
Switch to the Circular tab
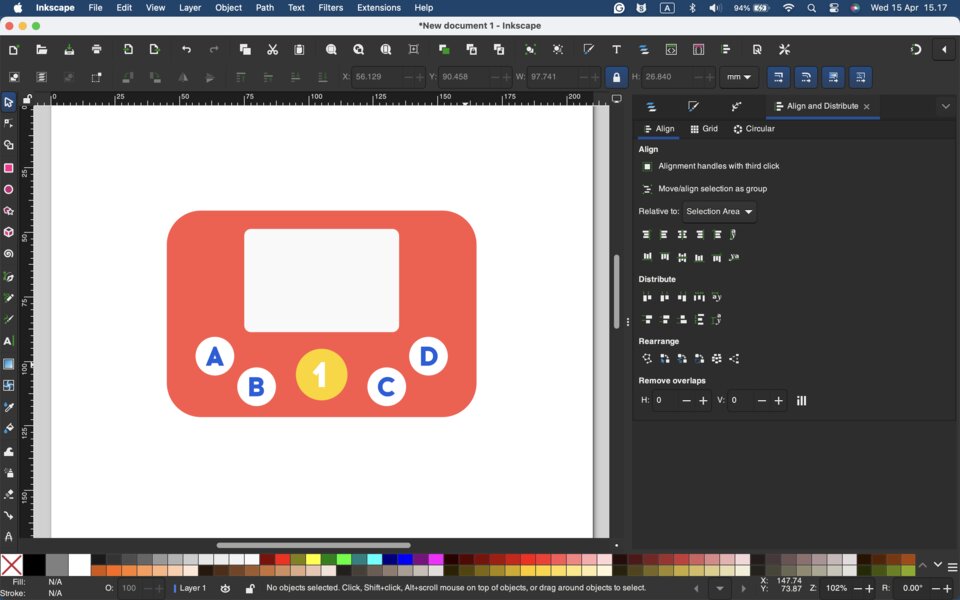[x=753, y=129]
